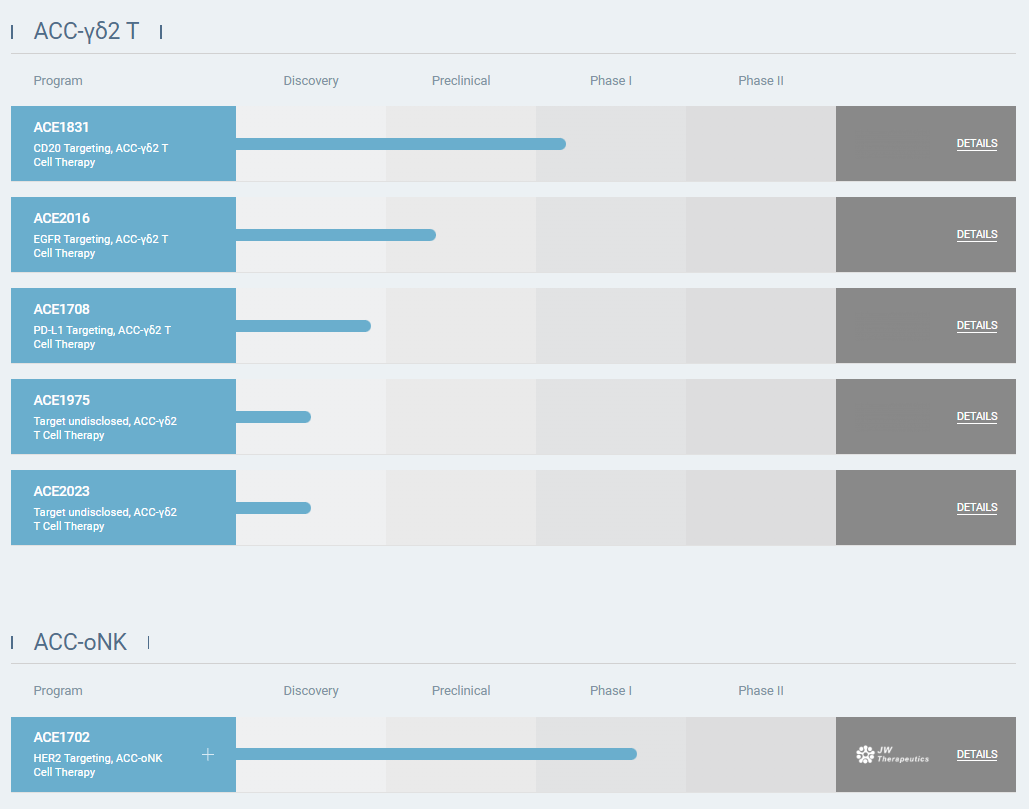This screenshot has height=809, width=1029.
Task: Expand the ACE1702 plus icon
Action: point(208,754)
